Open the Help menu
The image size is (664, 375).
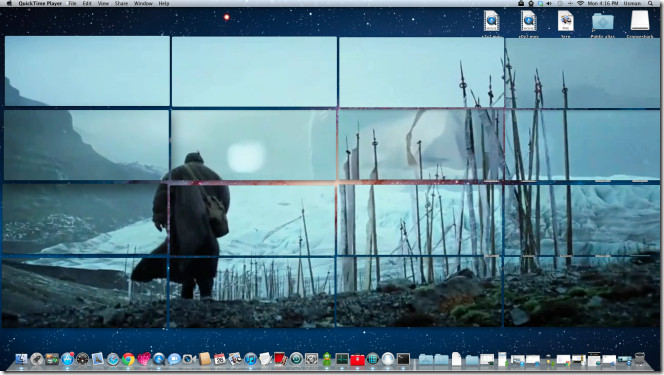163,3
